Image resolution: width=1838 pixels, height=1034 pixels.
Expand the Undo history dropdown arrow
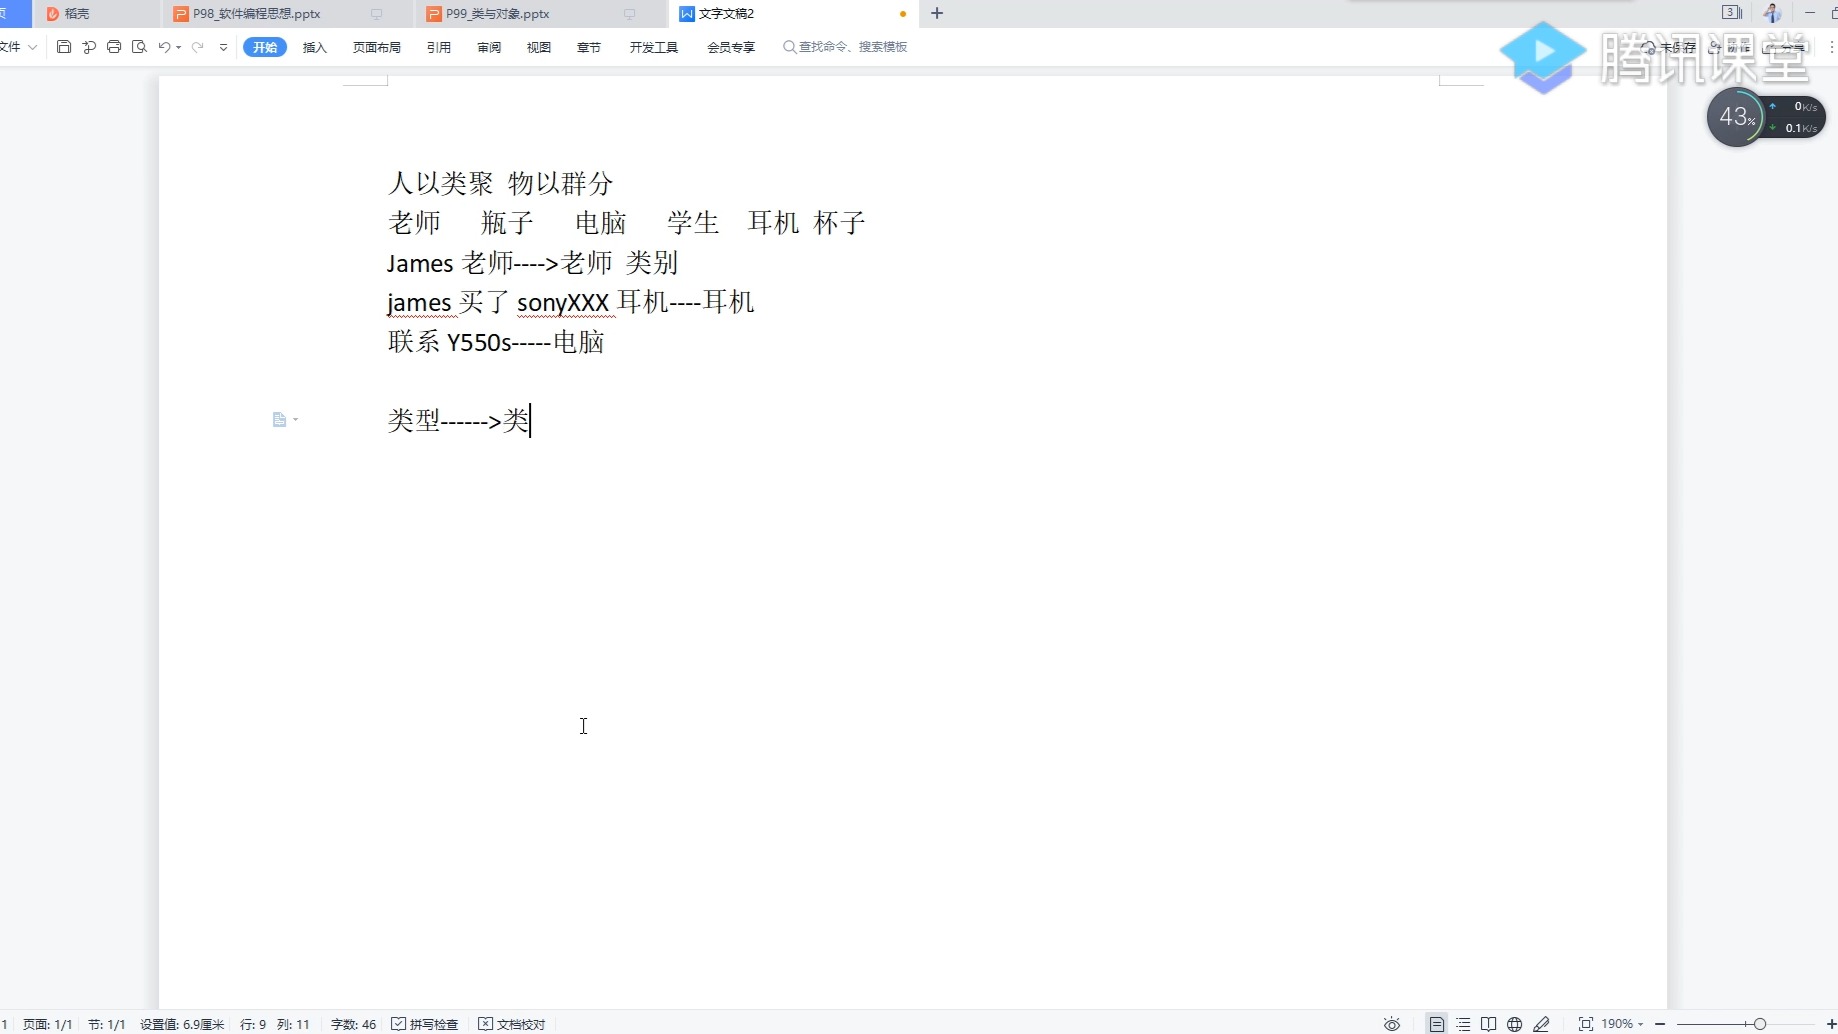(x=179, y=47)
